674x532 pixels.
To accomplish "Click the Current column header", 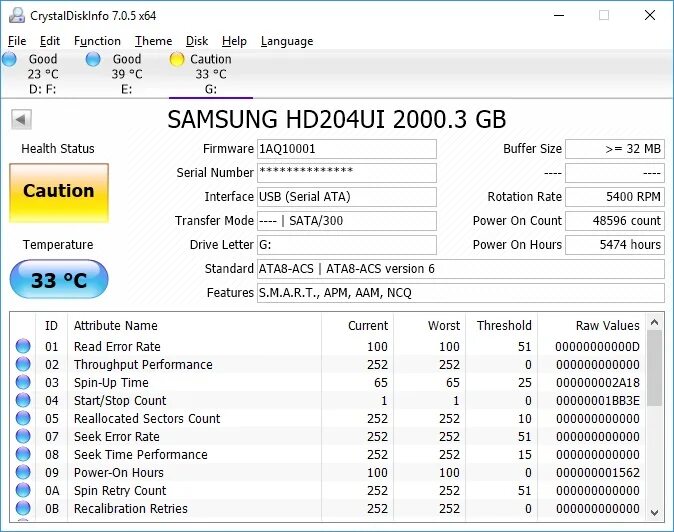I will 357,326.
